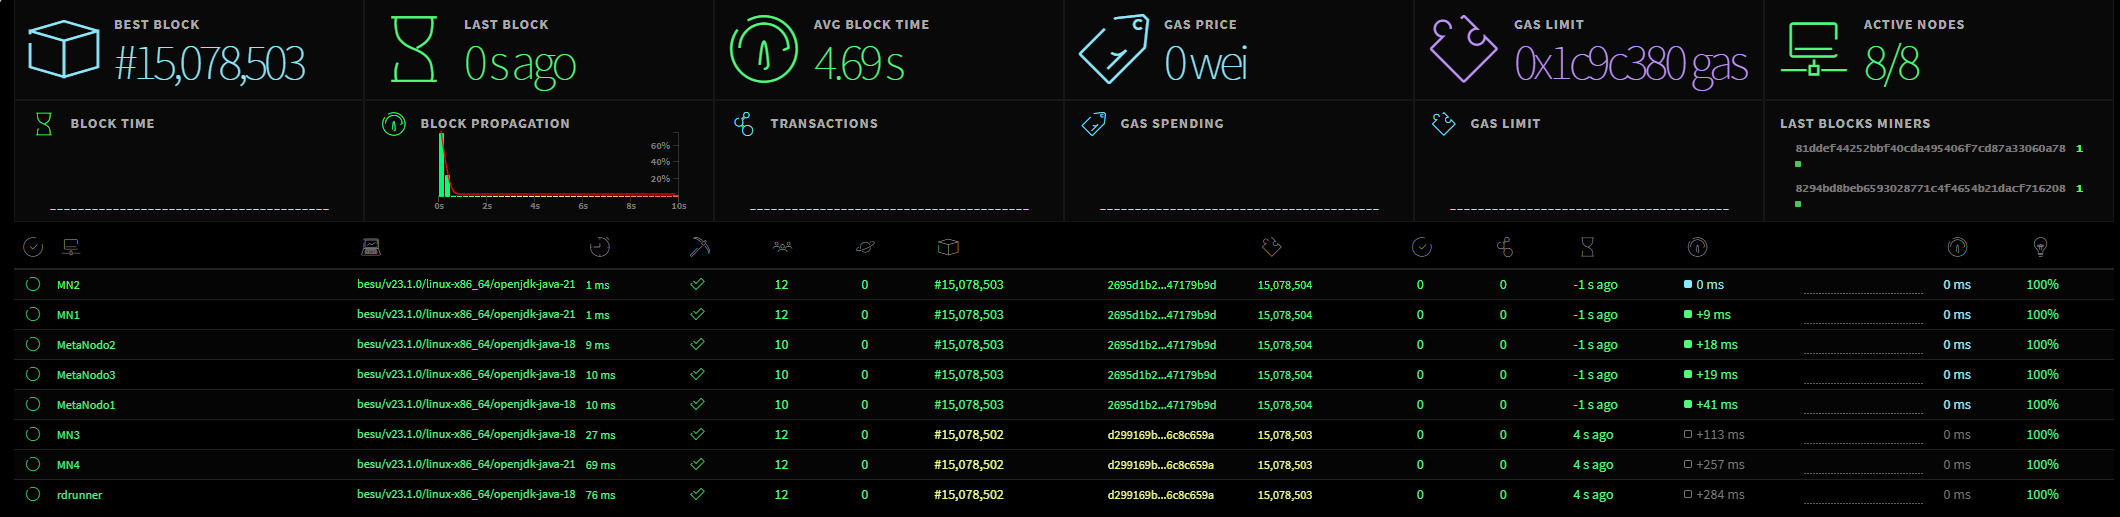Click the green square under miner 81ddef44

pos(1798,164)
